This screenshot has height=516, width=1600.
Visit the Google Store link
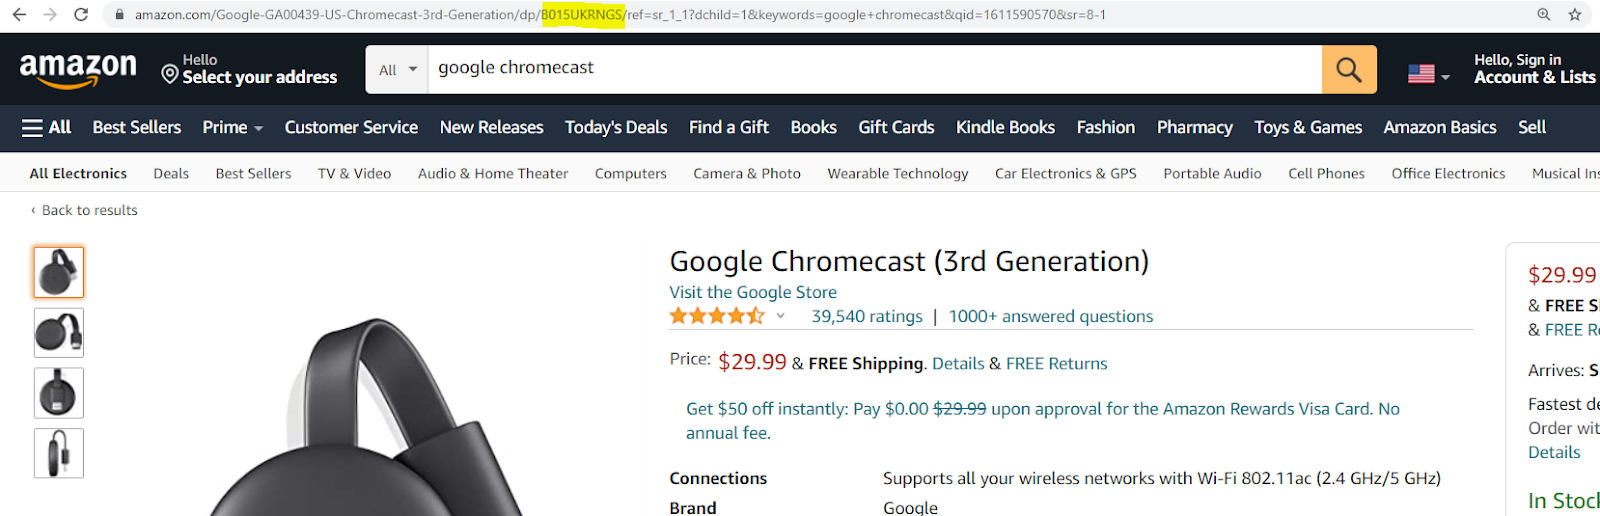click(x=752, y=292)
